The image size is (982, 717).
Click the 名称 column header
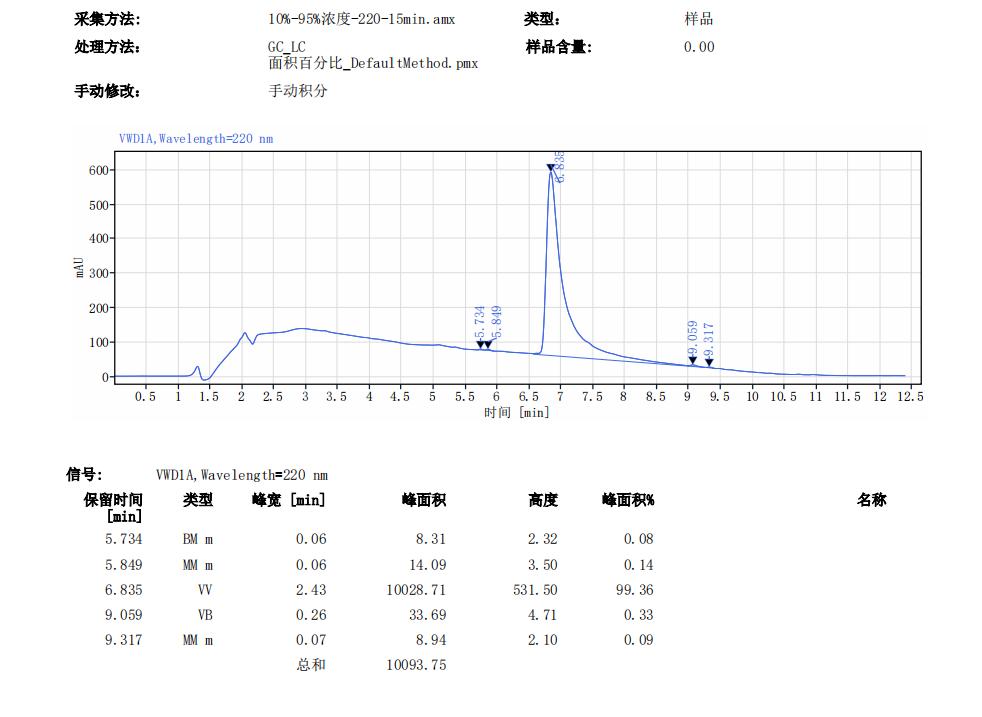(x=871, y=500)
